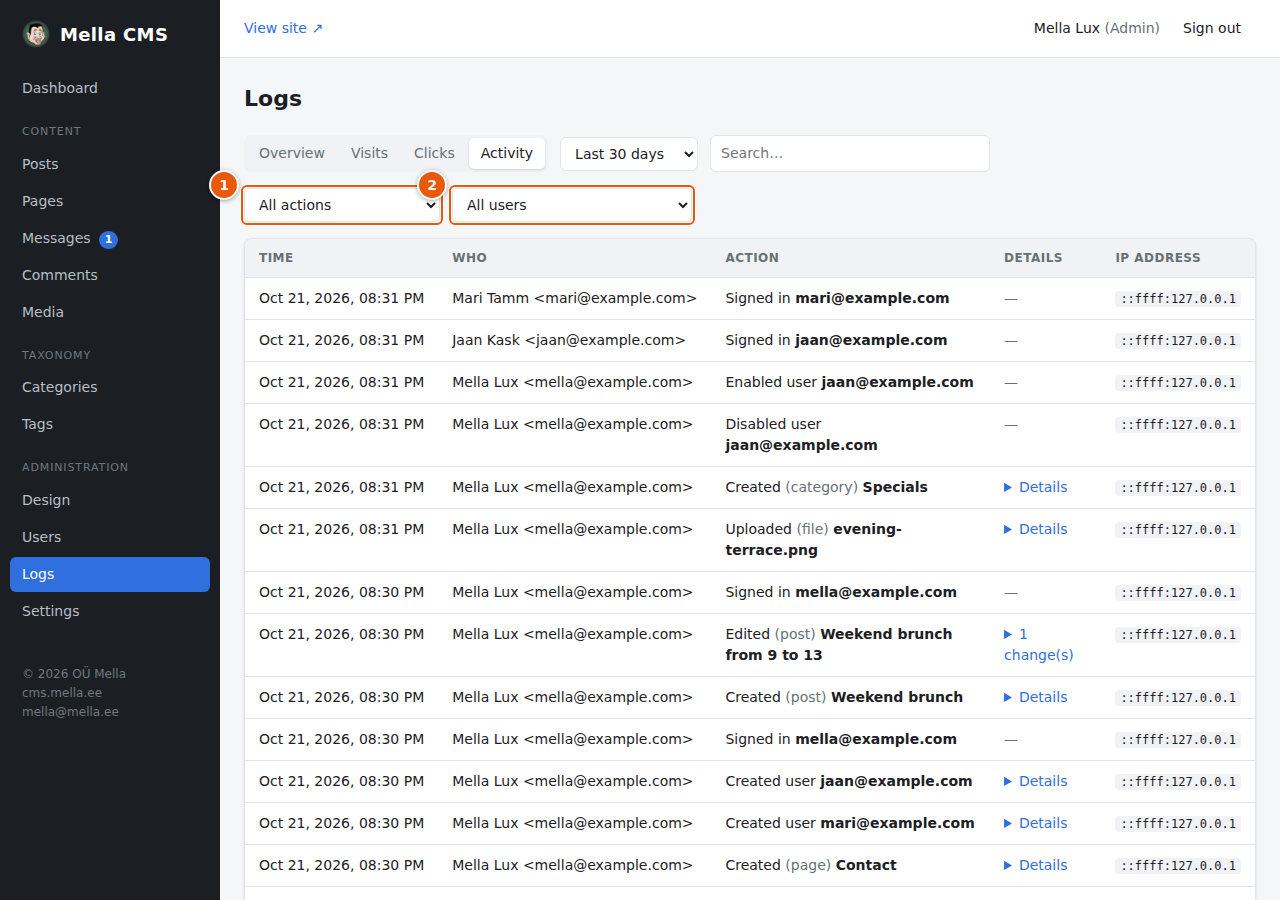This screenshot has width=1280, height=900.
Task: Expand Details for Uploaded evening-terrace.png
Action: tap(1036, 529)
